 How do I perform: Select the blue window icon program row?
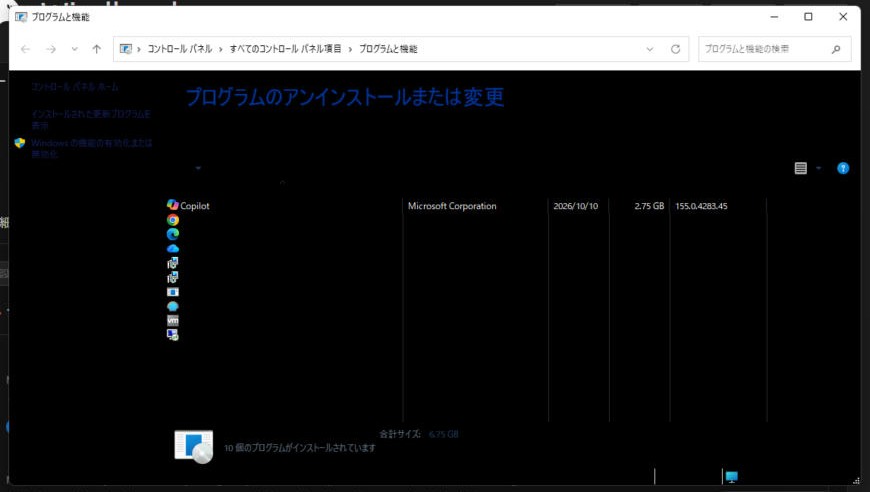click(173, 292)
